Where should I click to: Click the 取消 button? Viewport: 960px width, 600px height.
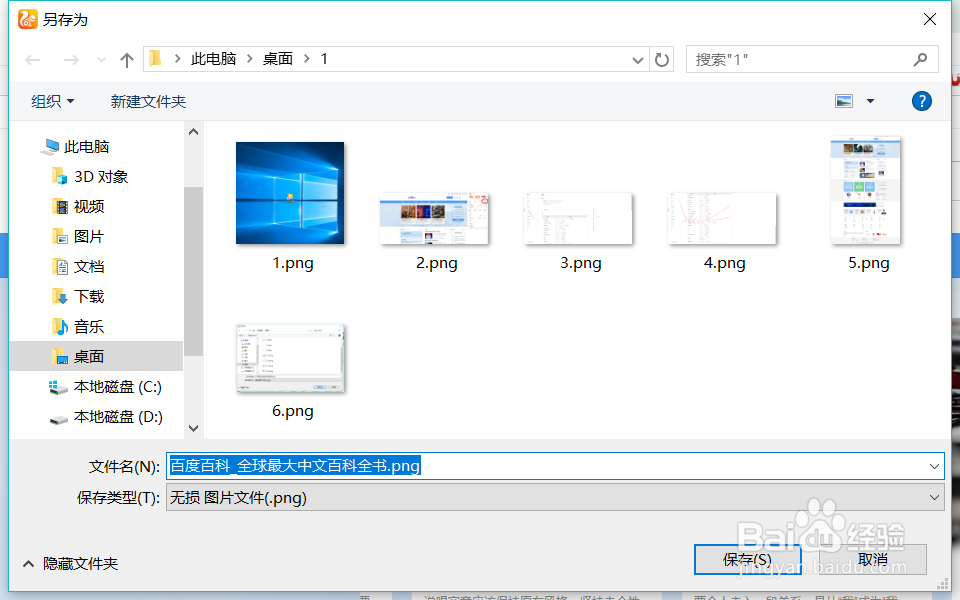coord(872,560)
